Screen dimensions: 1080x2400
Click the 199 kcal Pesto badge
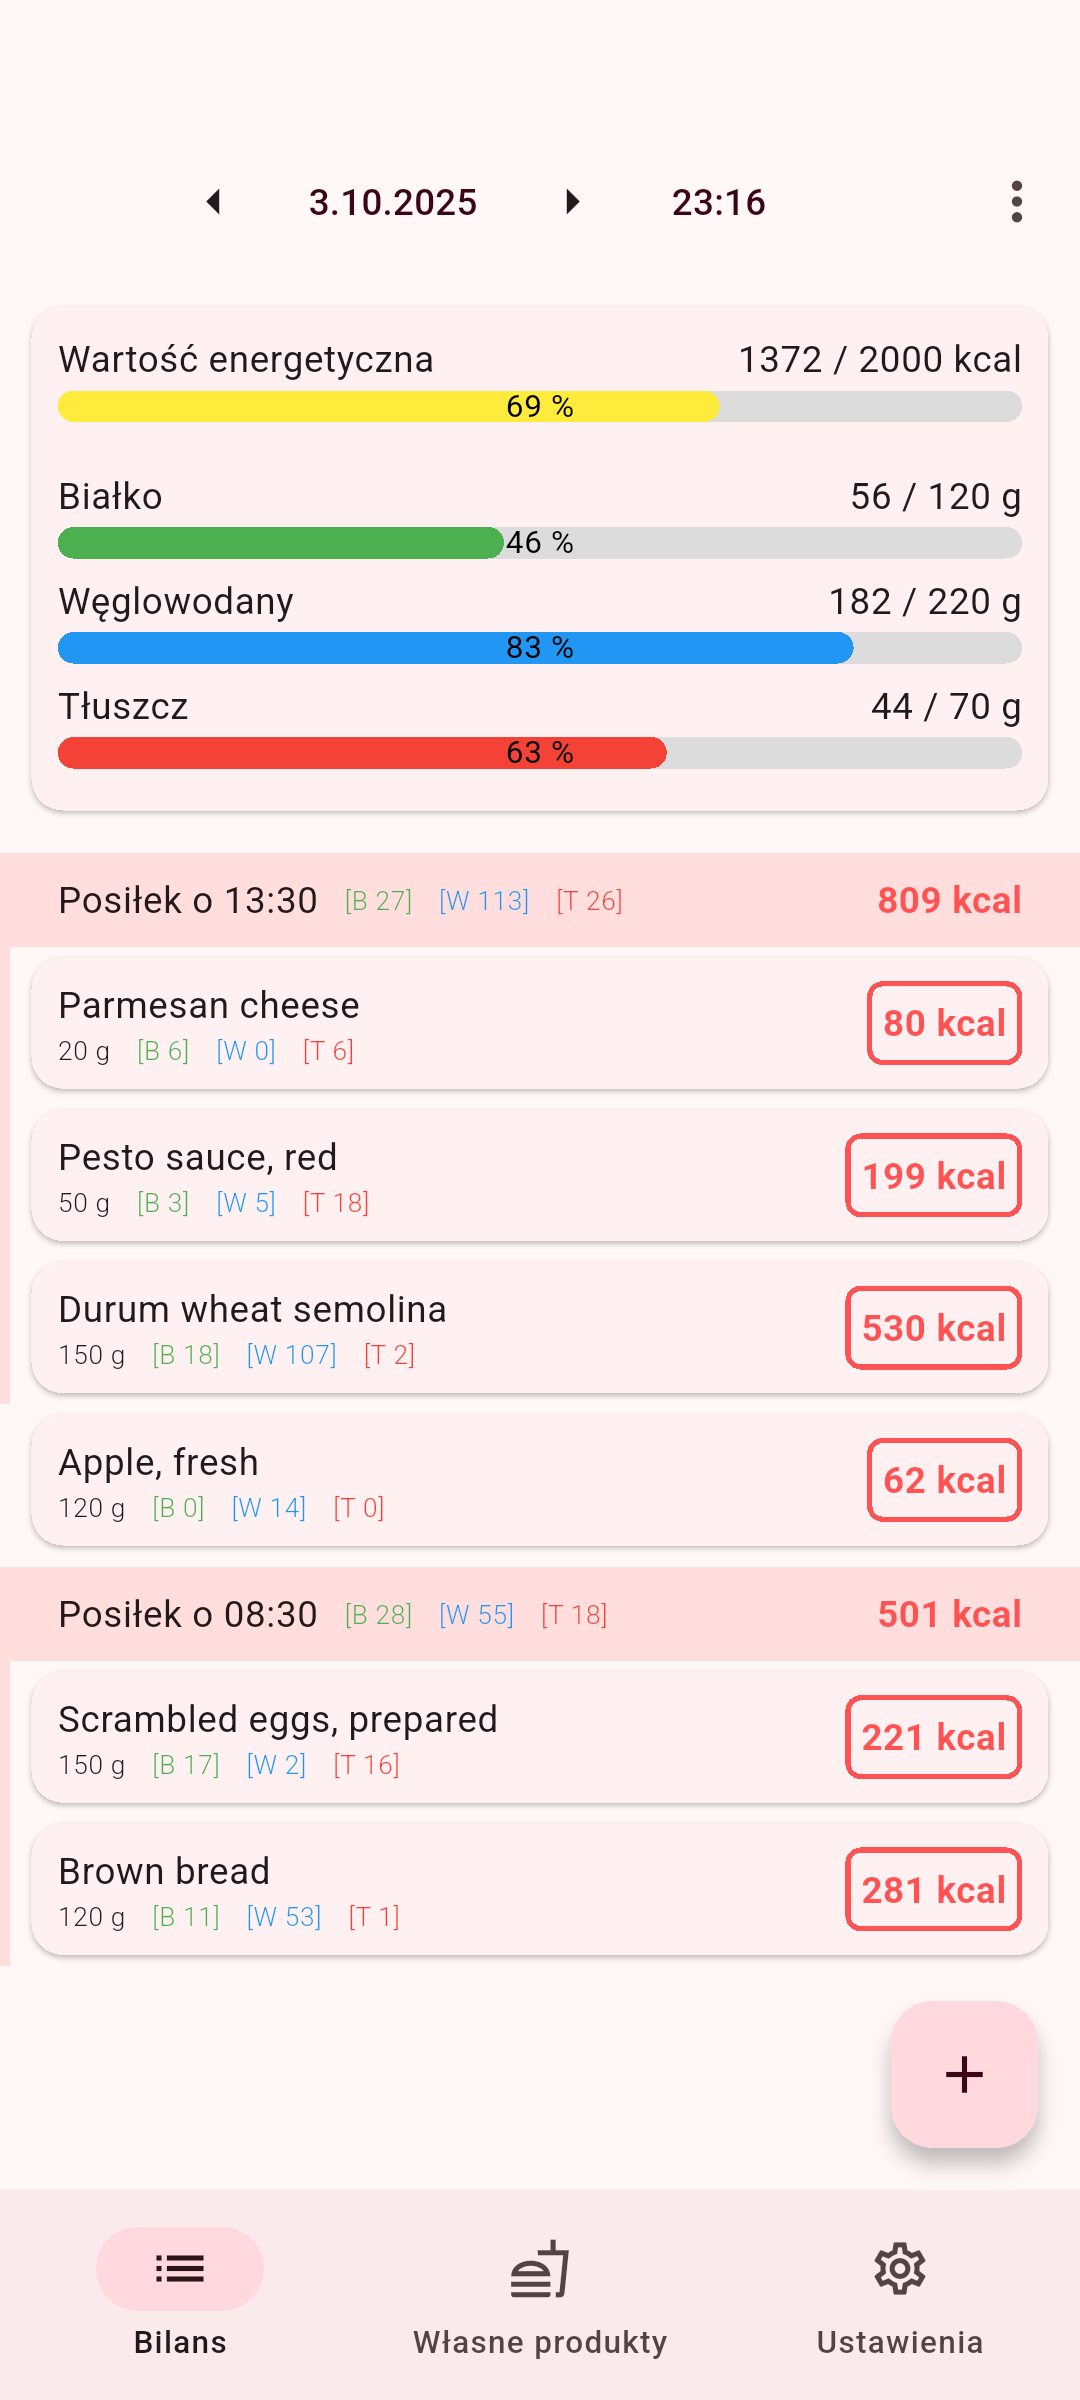point(933,1176)
